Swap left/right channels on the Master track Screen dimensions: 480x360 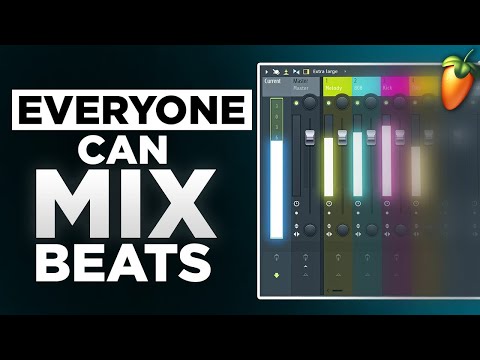click(297, 234)
